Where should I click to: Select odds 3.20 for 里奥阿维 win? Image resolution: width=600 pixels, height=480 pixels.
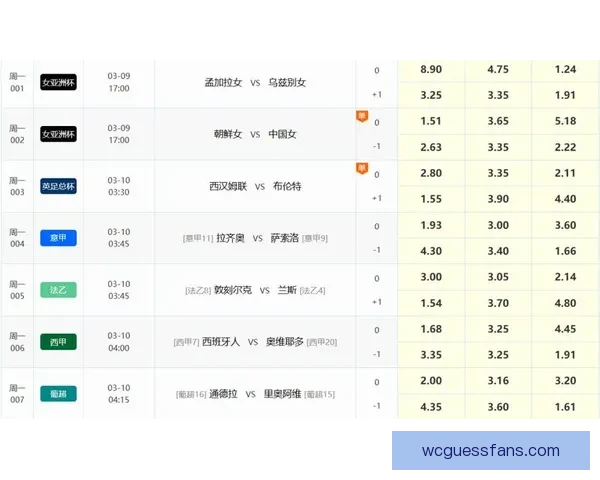coord(566,381)
